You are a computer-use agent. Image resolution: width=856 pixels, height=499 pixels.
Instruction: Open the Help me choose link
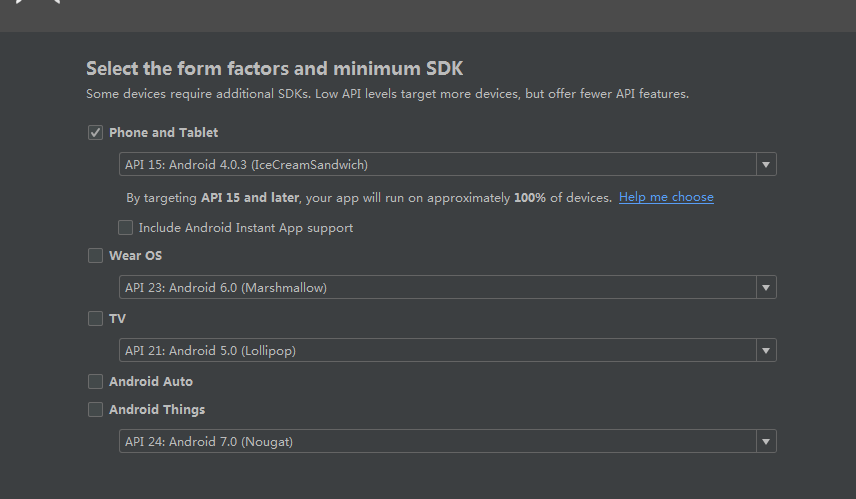click(666, 197)
